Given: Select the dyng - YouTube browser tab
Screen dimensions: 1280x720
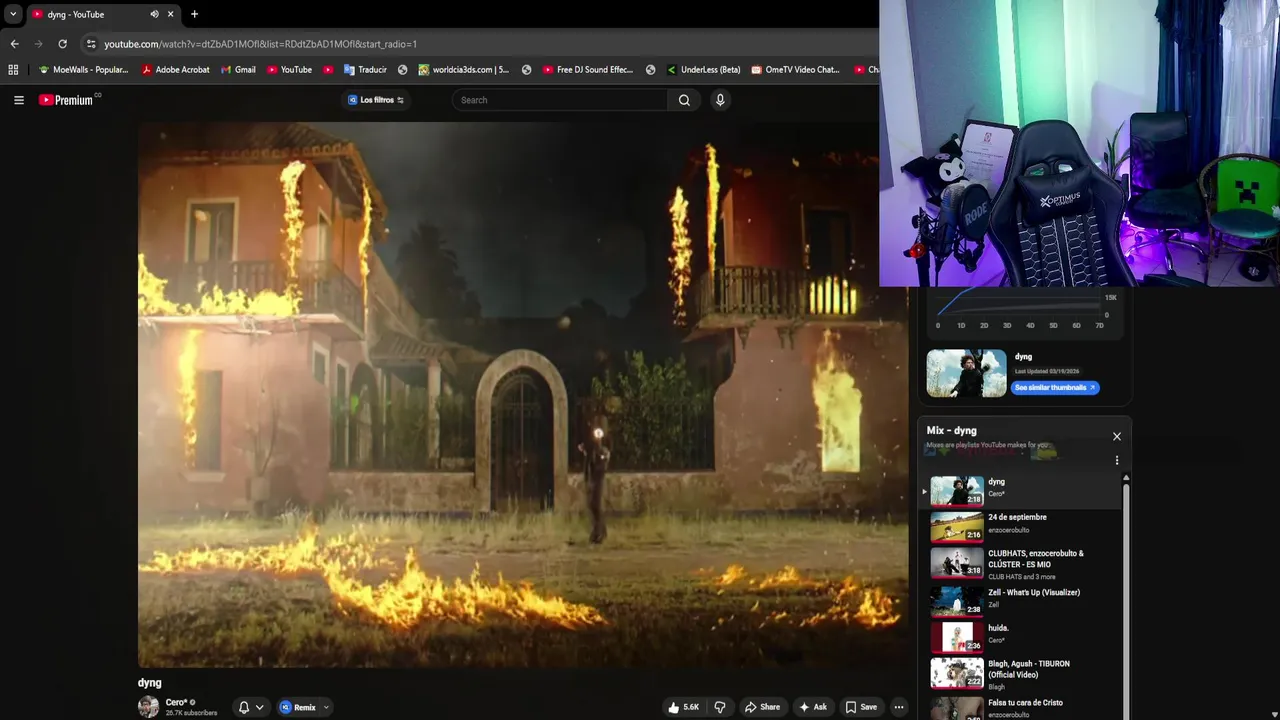Looking at the screenshot, I should tap(103, 14).
